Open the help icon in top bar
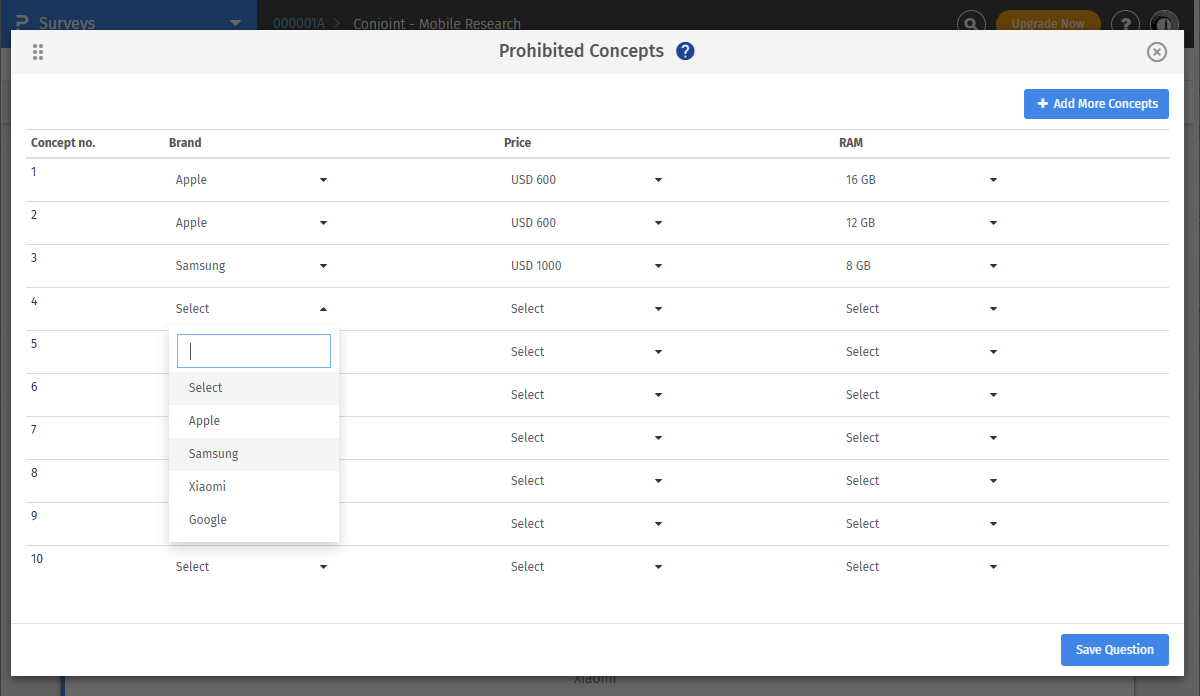The width and height of the screenshot is (1200, 696). pyautogui.click(x=1125, y=23)
